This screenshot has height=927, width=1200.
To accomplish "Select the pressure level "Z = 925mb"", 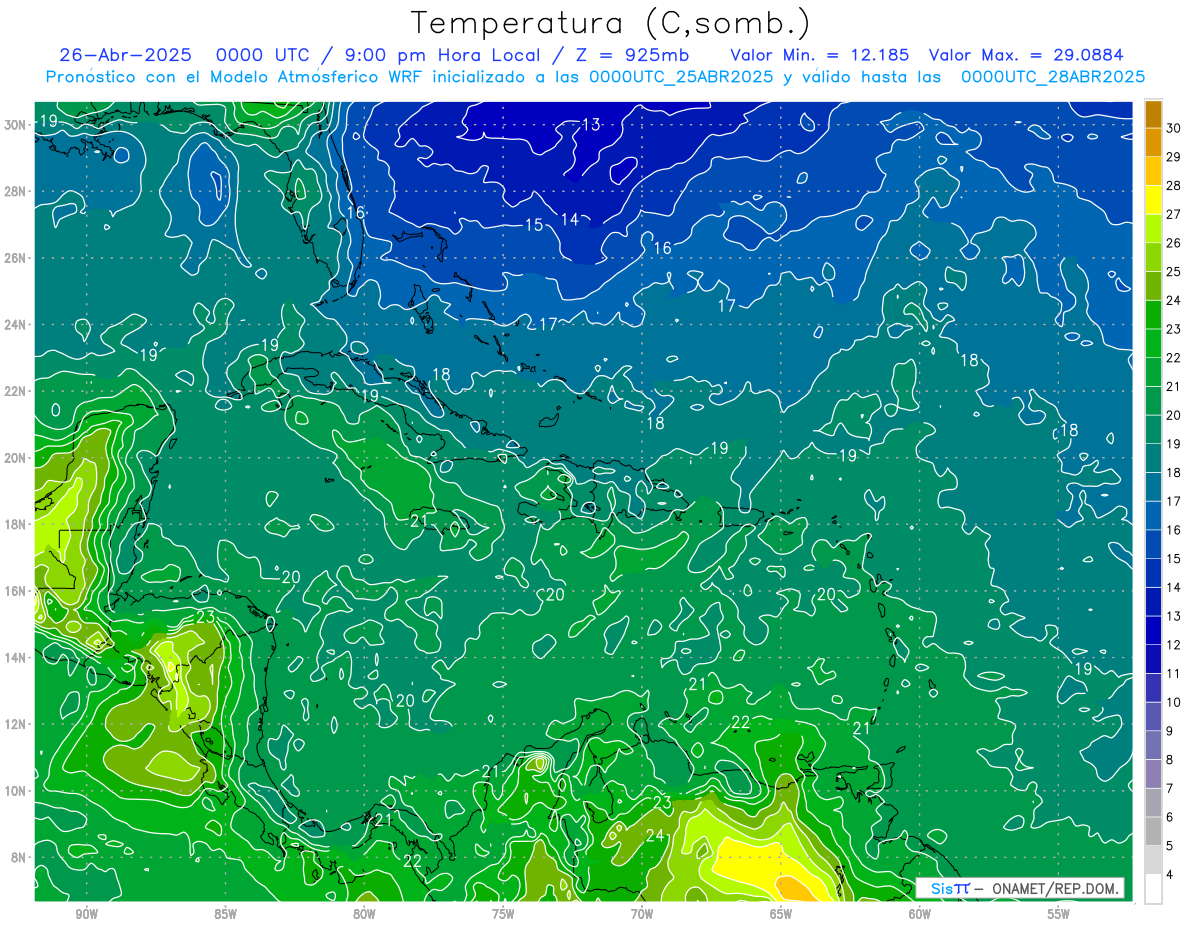I will point(631,55).
